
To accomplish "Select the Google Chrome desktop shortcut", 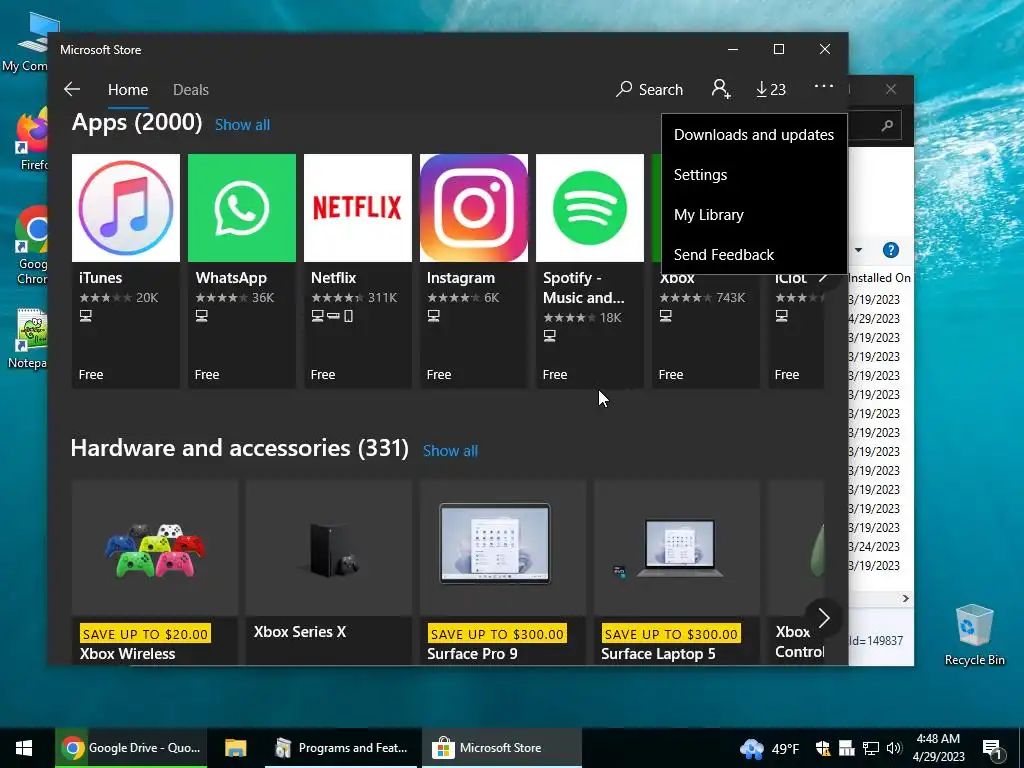I will (x=33, y=245).
